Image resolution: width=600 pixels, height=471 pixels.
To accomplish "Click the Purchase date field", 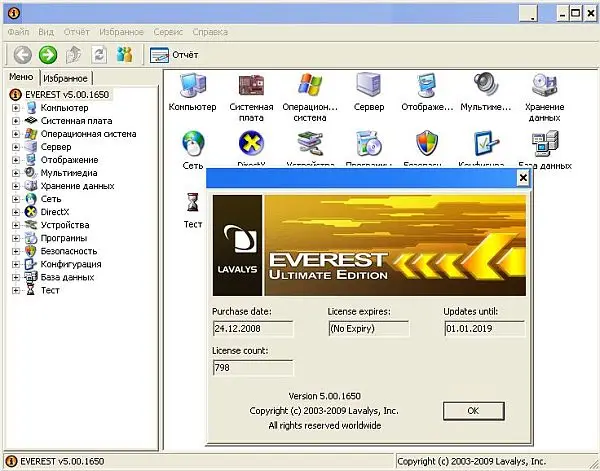I will pyautogui.click(x=253, y=329).
